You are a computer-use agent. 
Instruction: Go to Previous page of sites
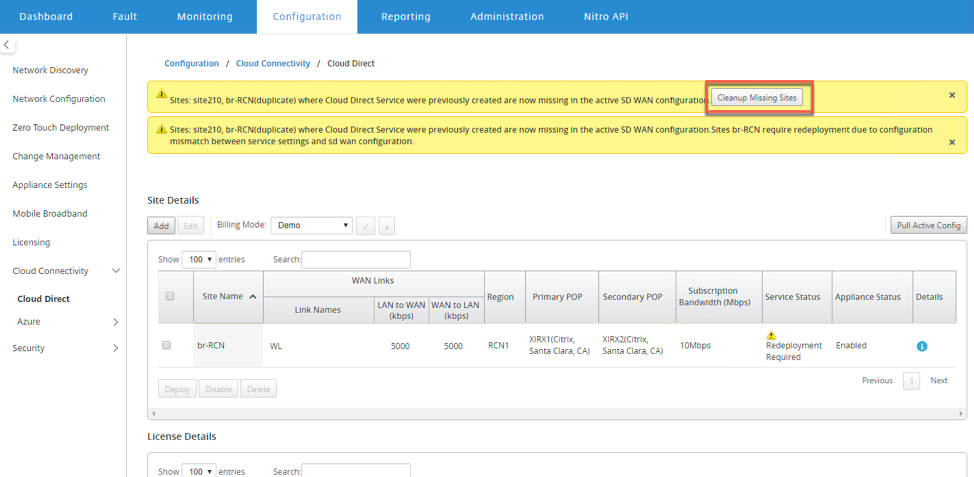coord(877,380)
